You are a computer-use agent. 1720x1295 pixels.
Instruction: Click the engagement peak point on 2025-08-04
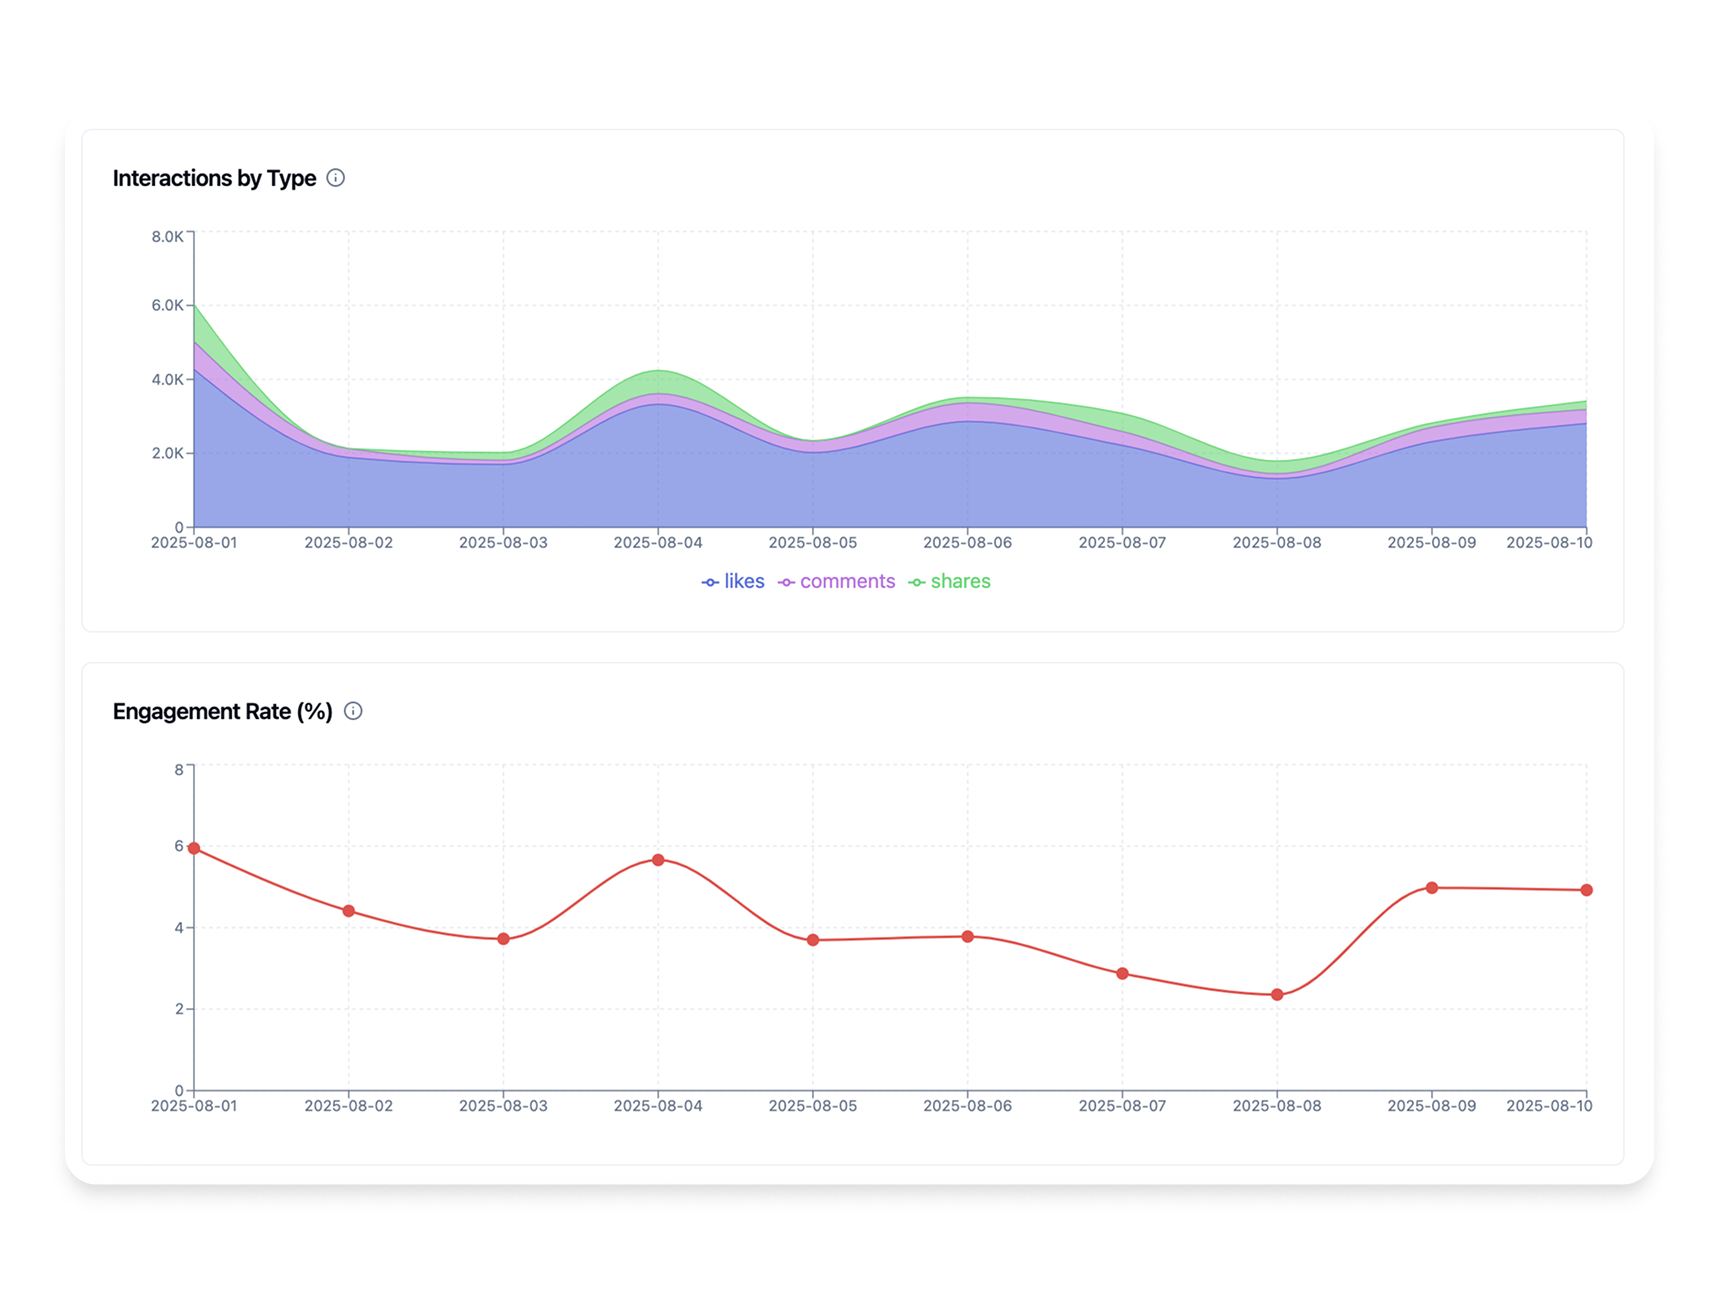(x=658, y=860)
